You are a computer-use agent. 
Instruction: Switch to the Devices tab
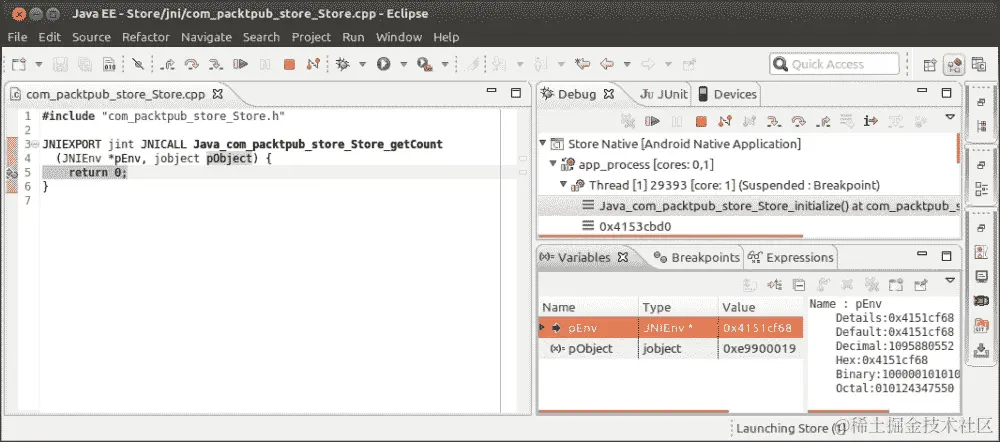click(728, 94)
